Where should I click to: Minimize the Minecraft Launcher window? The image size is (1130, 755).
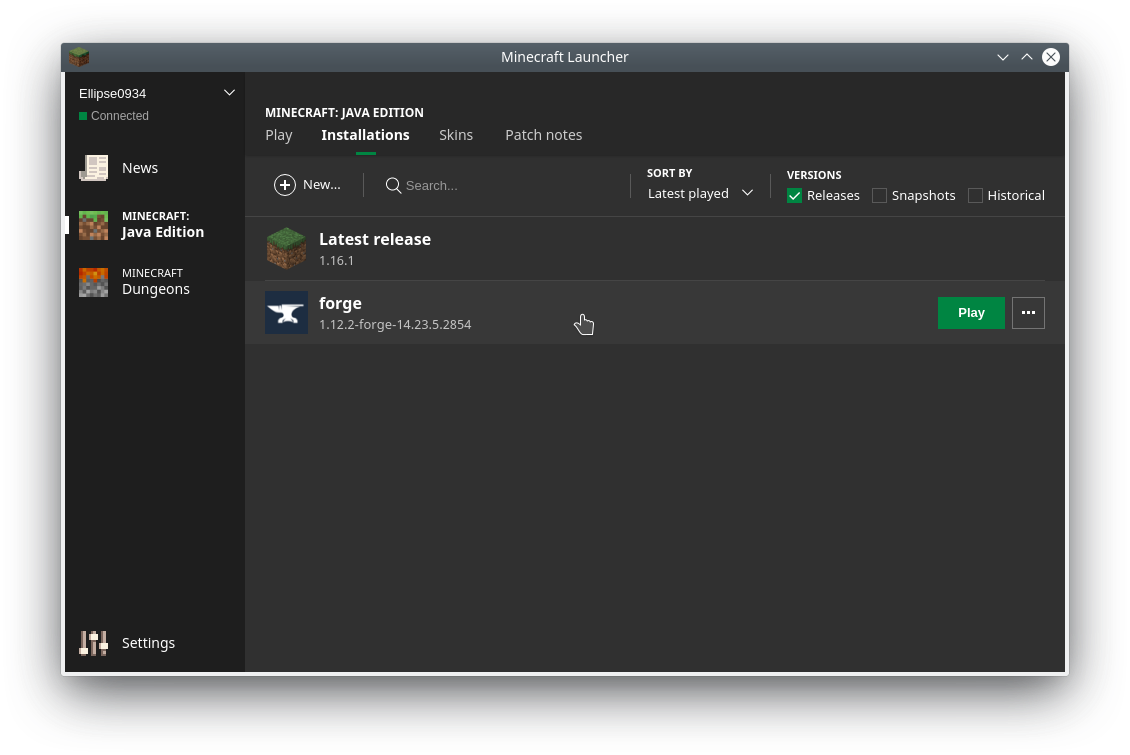[x=1002, y=57]
